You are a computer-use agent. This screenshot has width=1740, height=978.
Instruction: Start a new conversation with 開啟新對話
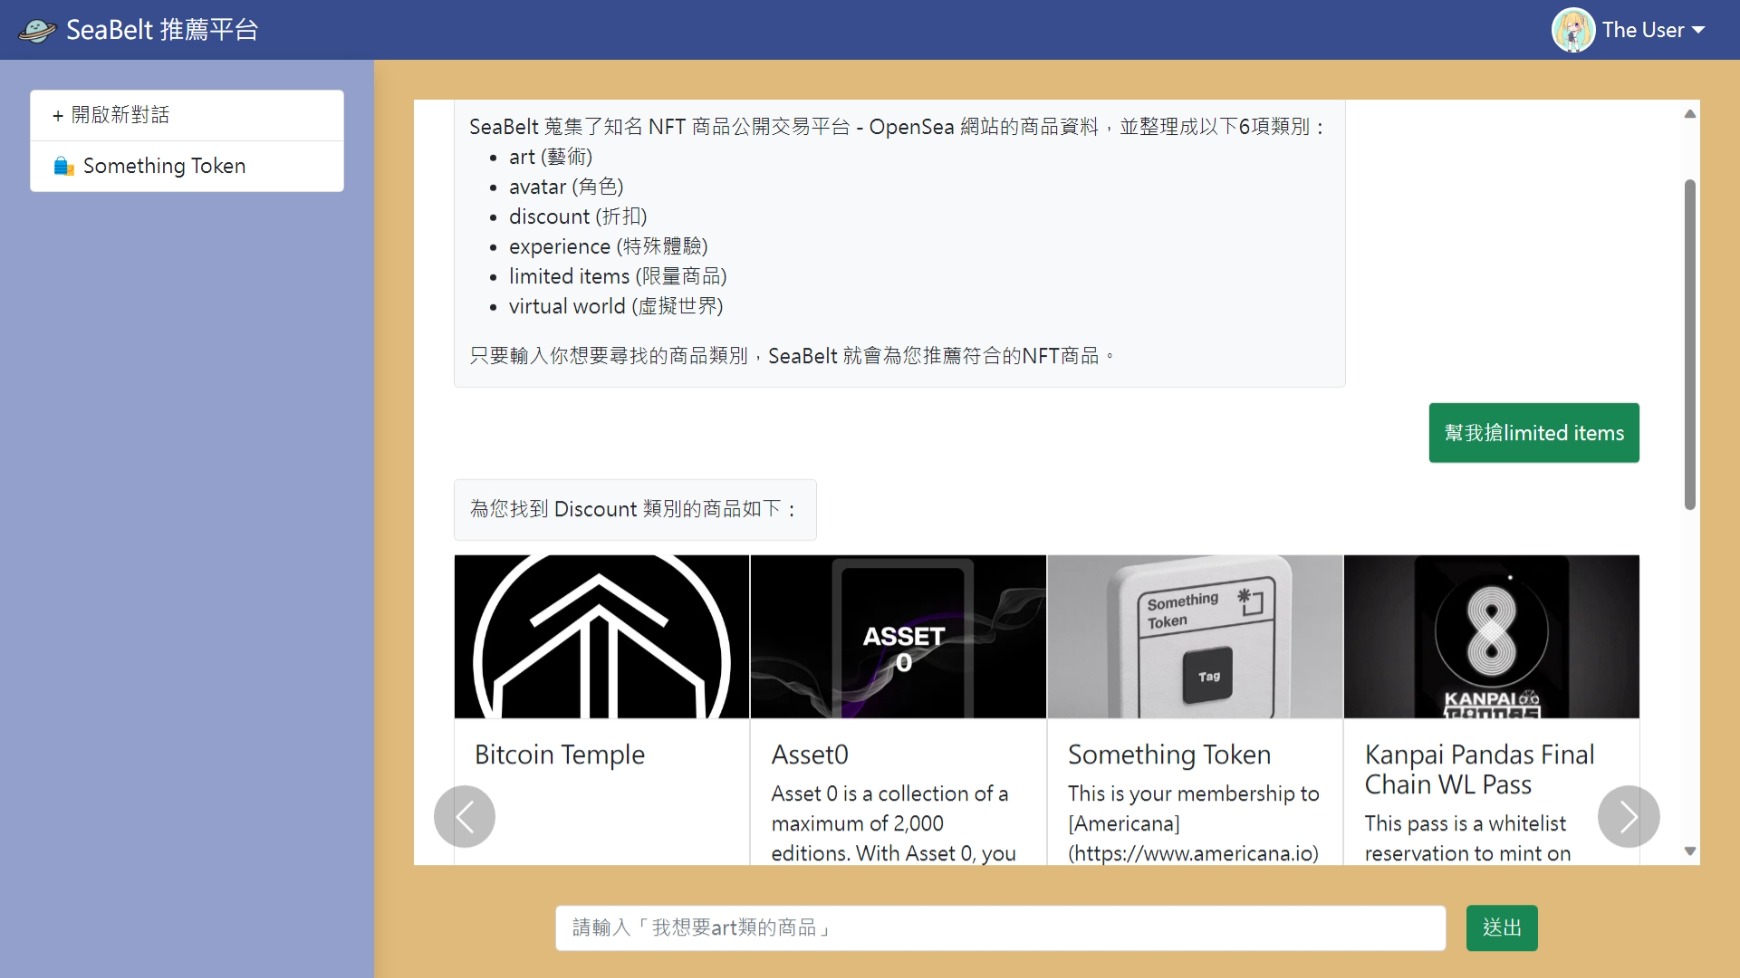[x=187, y=115]
